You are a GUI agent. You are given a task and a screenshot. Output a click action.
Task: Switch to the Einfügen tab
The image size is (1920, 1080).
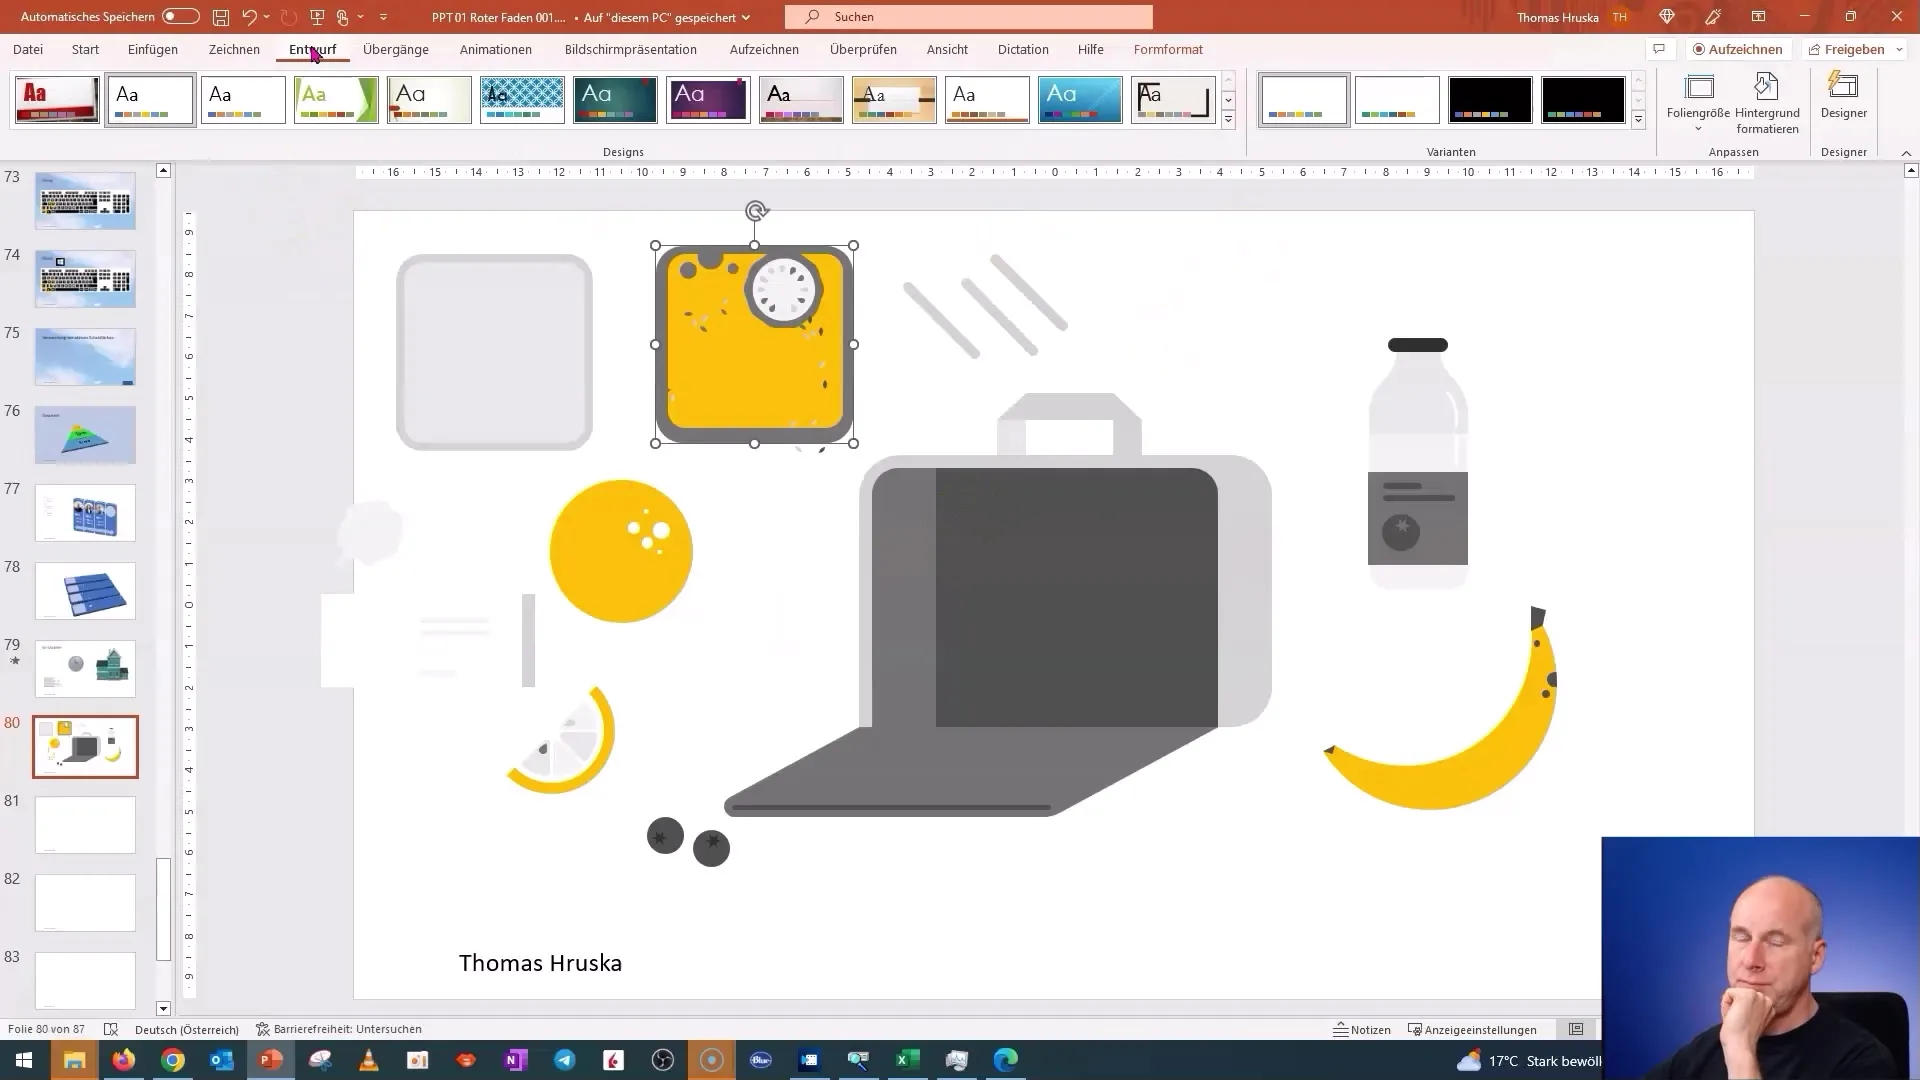click(x=153, y=49)
